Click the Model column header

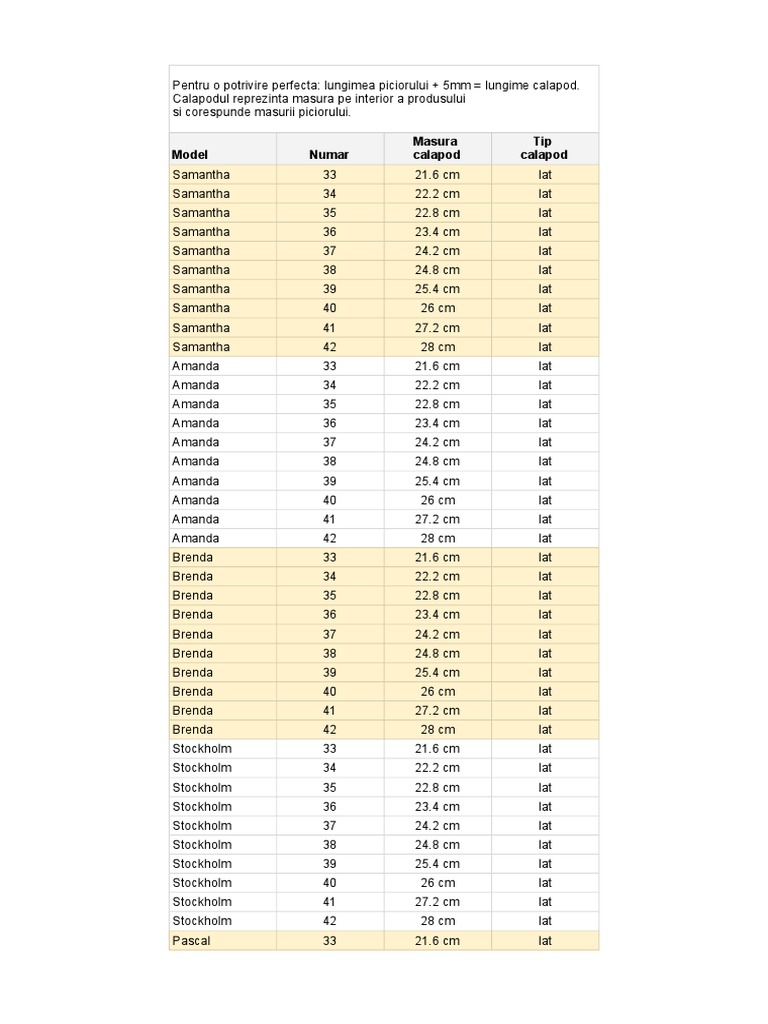(223, 149)
